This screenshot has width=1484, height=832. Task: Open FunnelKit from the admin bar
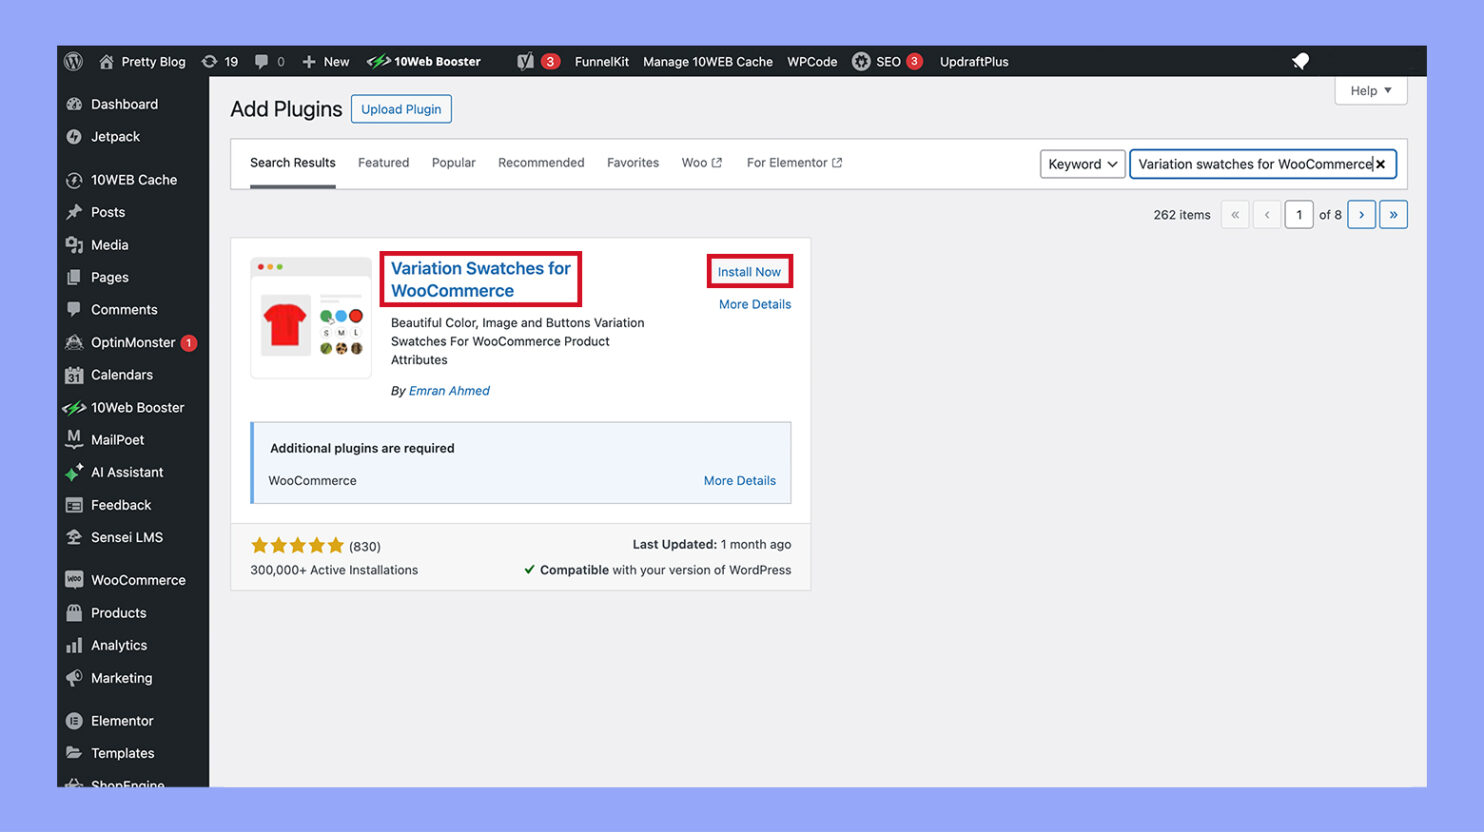pos(601,61)
